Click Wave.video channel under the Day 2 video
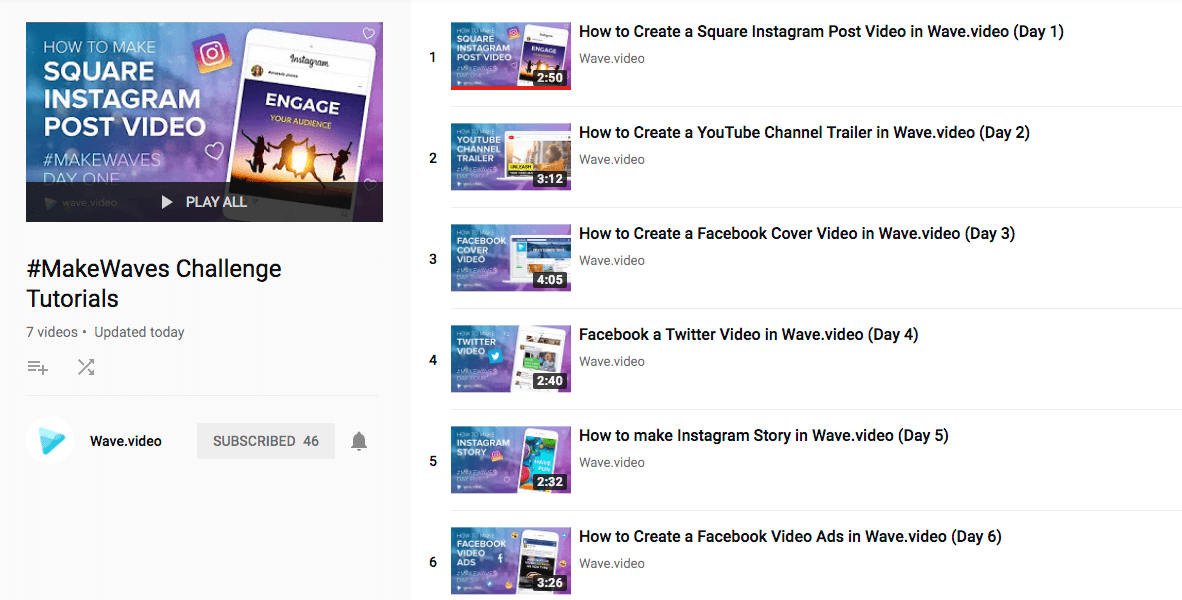Screen dimensions: 1182x600 (x=612, y=159)
